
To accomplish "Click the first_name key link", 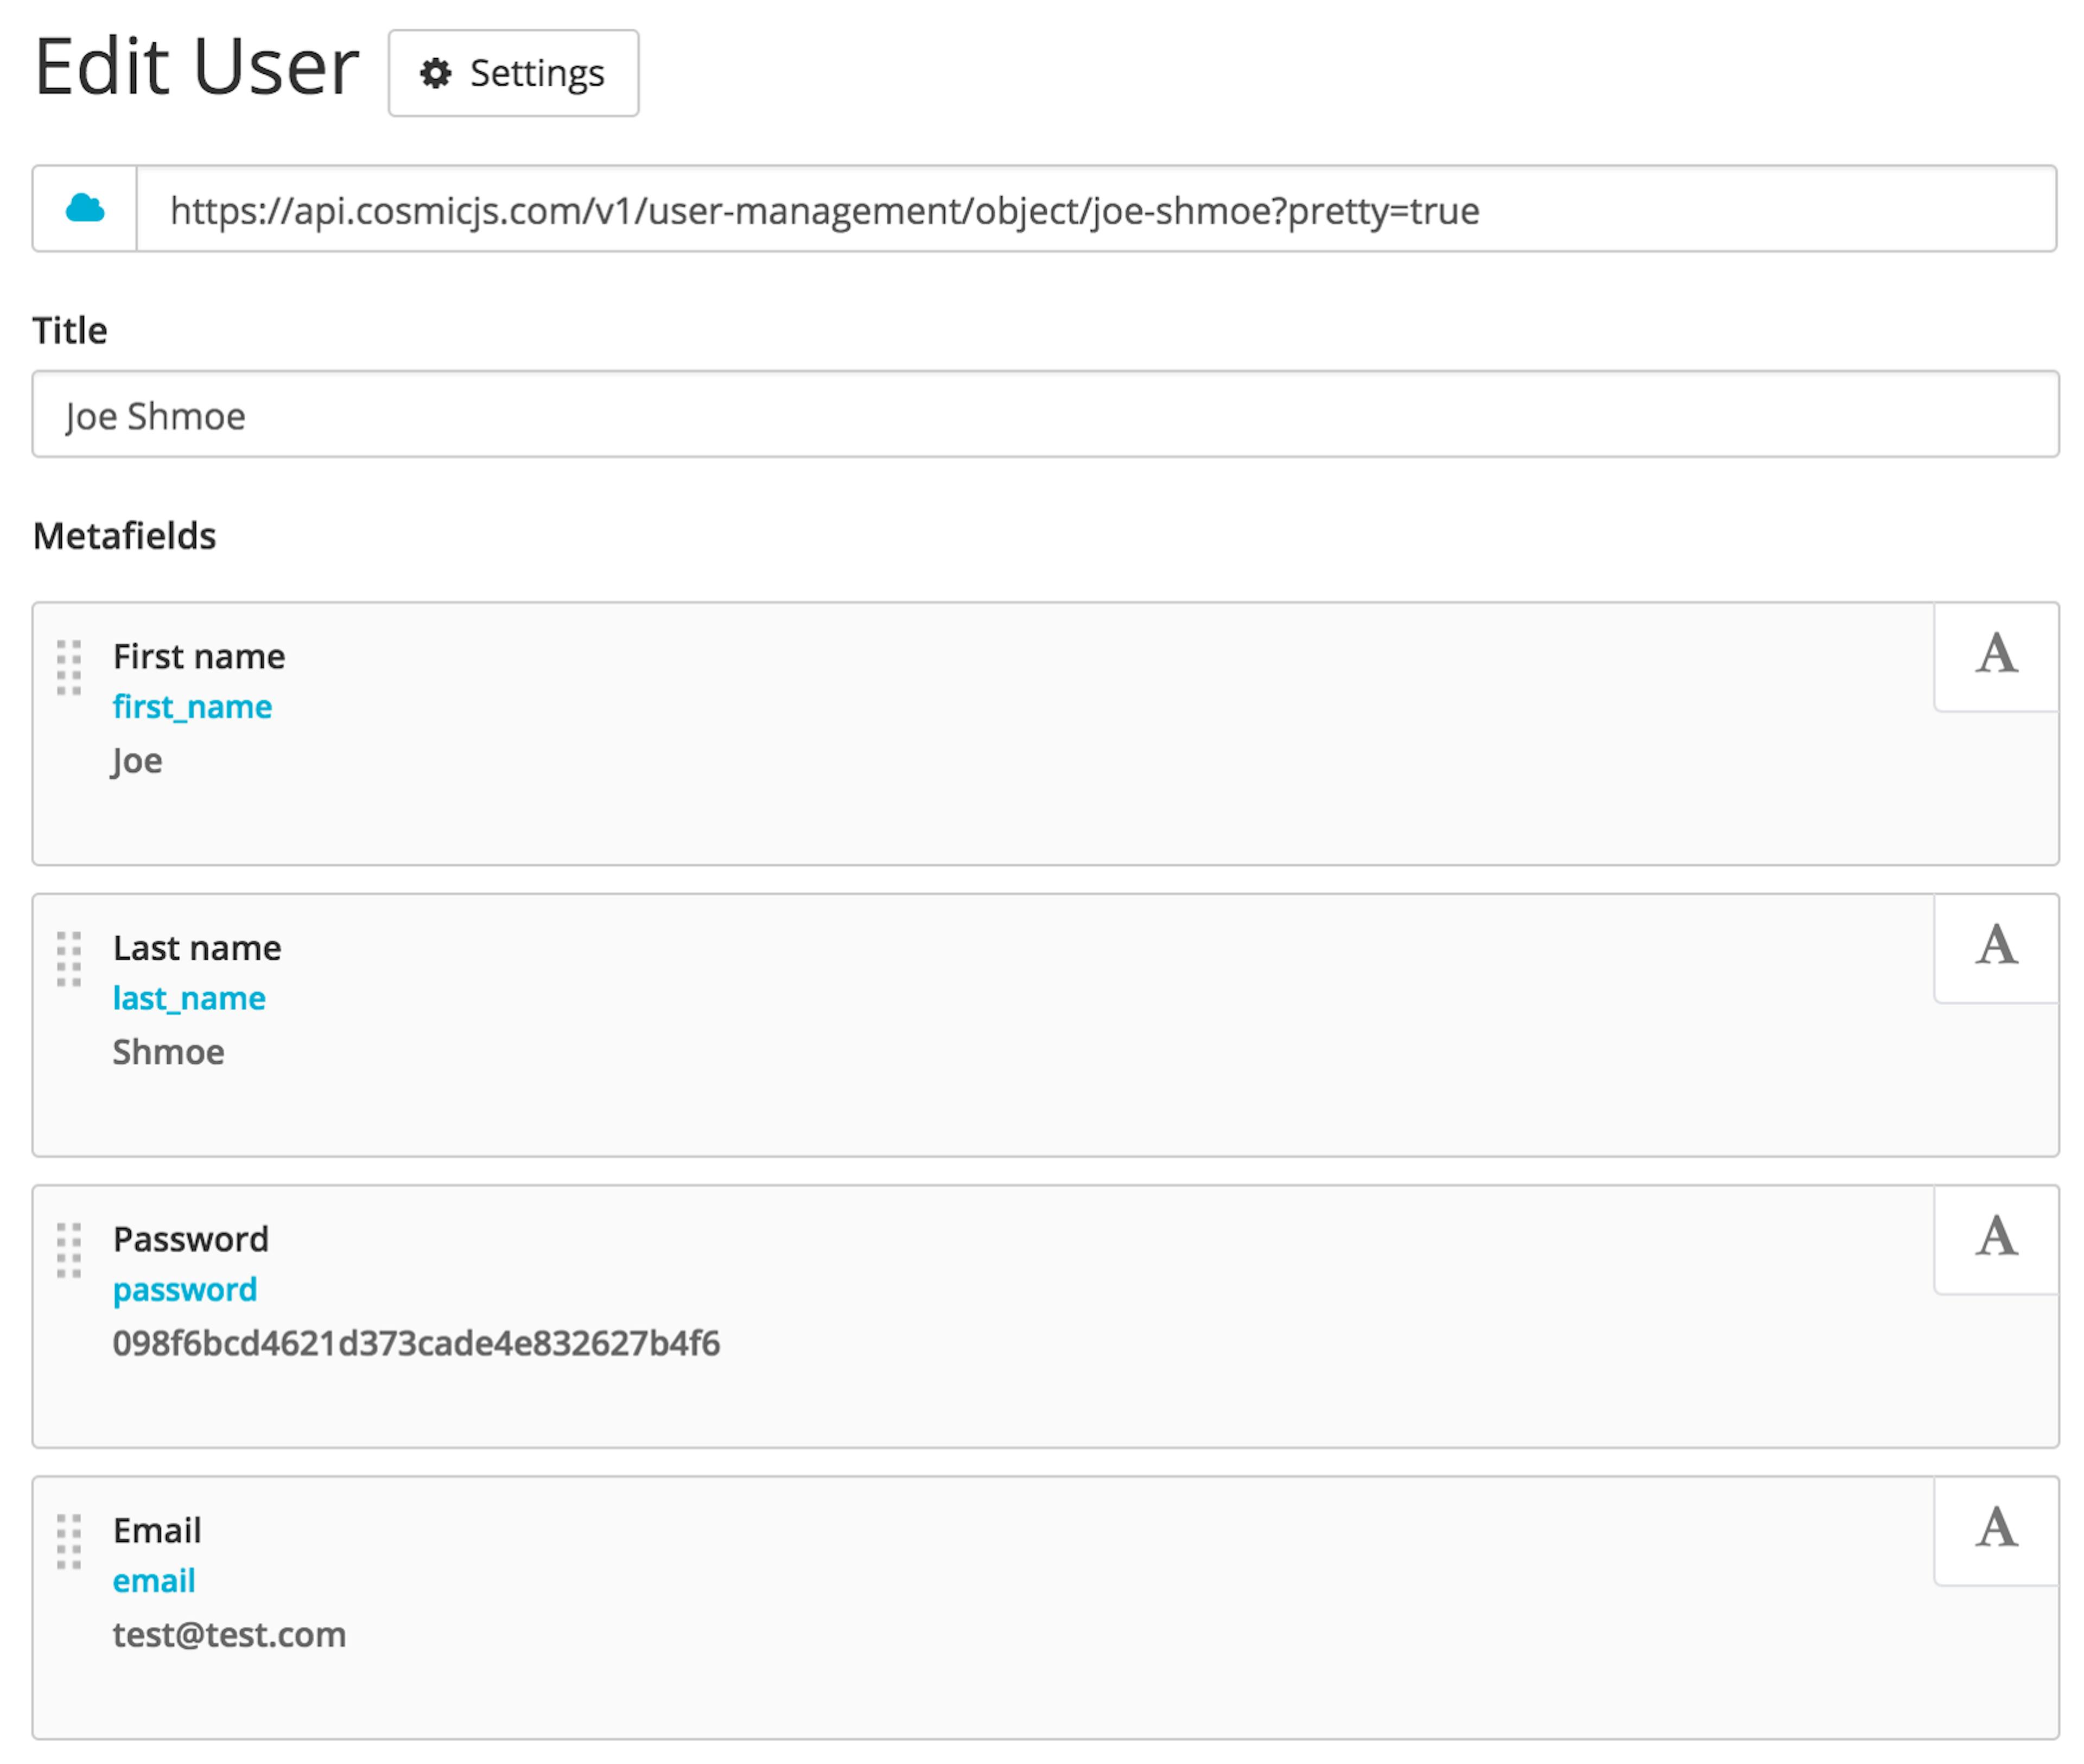I will (x=192, y=707).
